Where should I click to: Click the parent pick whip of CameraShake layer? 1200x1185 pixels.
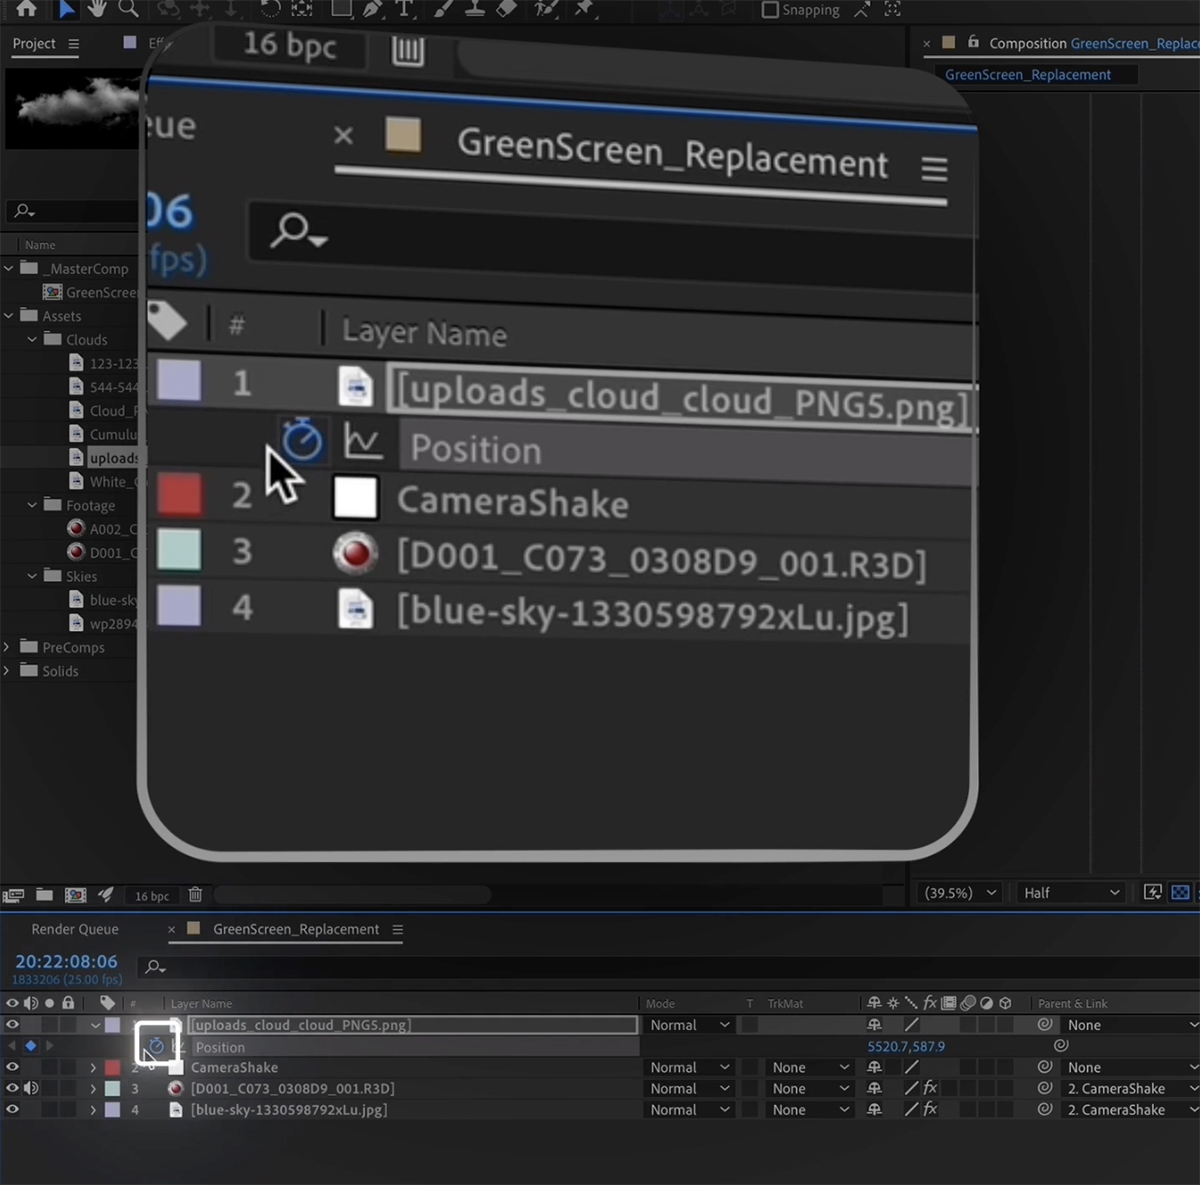pyautogui.click(x=1045, y=1067)
